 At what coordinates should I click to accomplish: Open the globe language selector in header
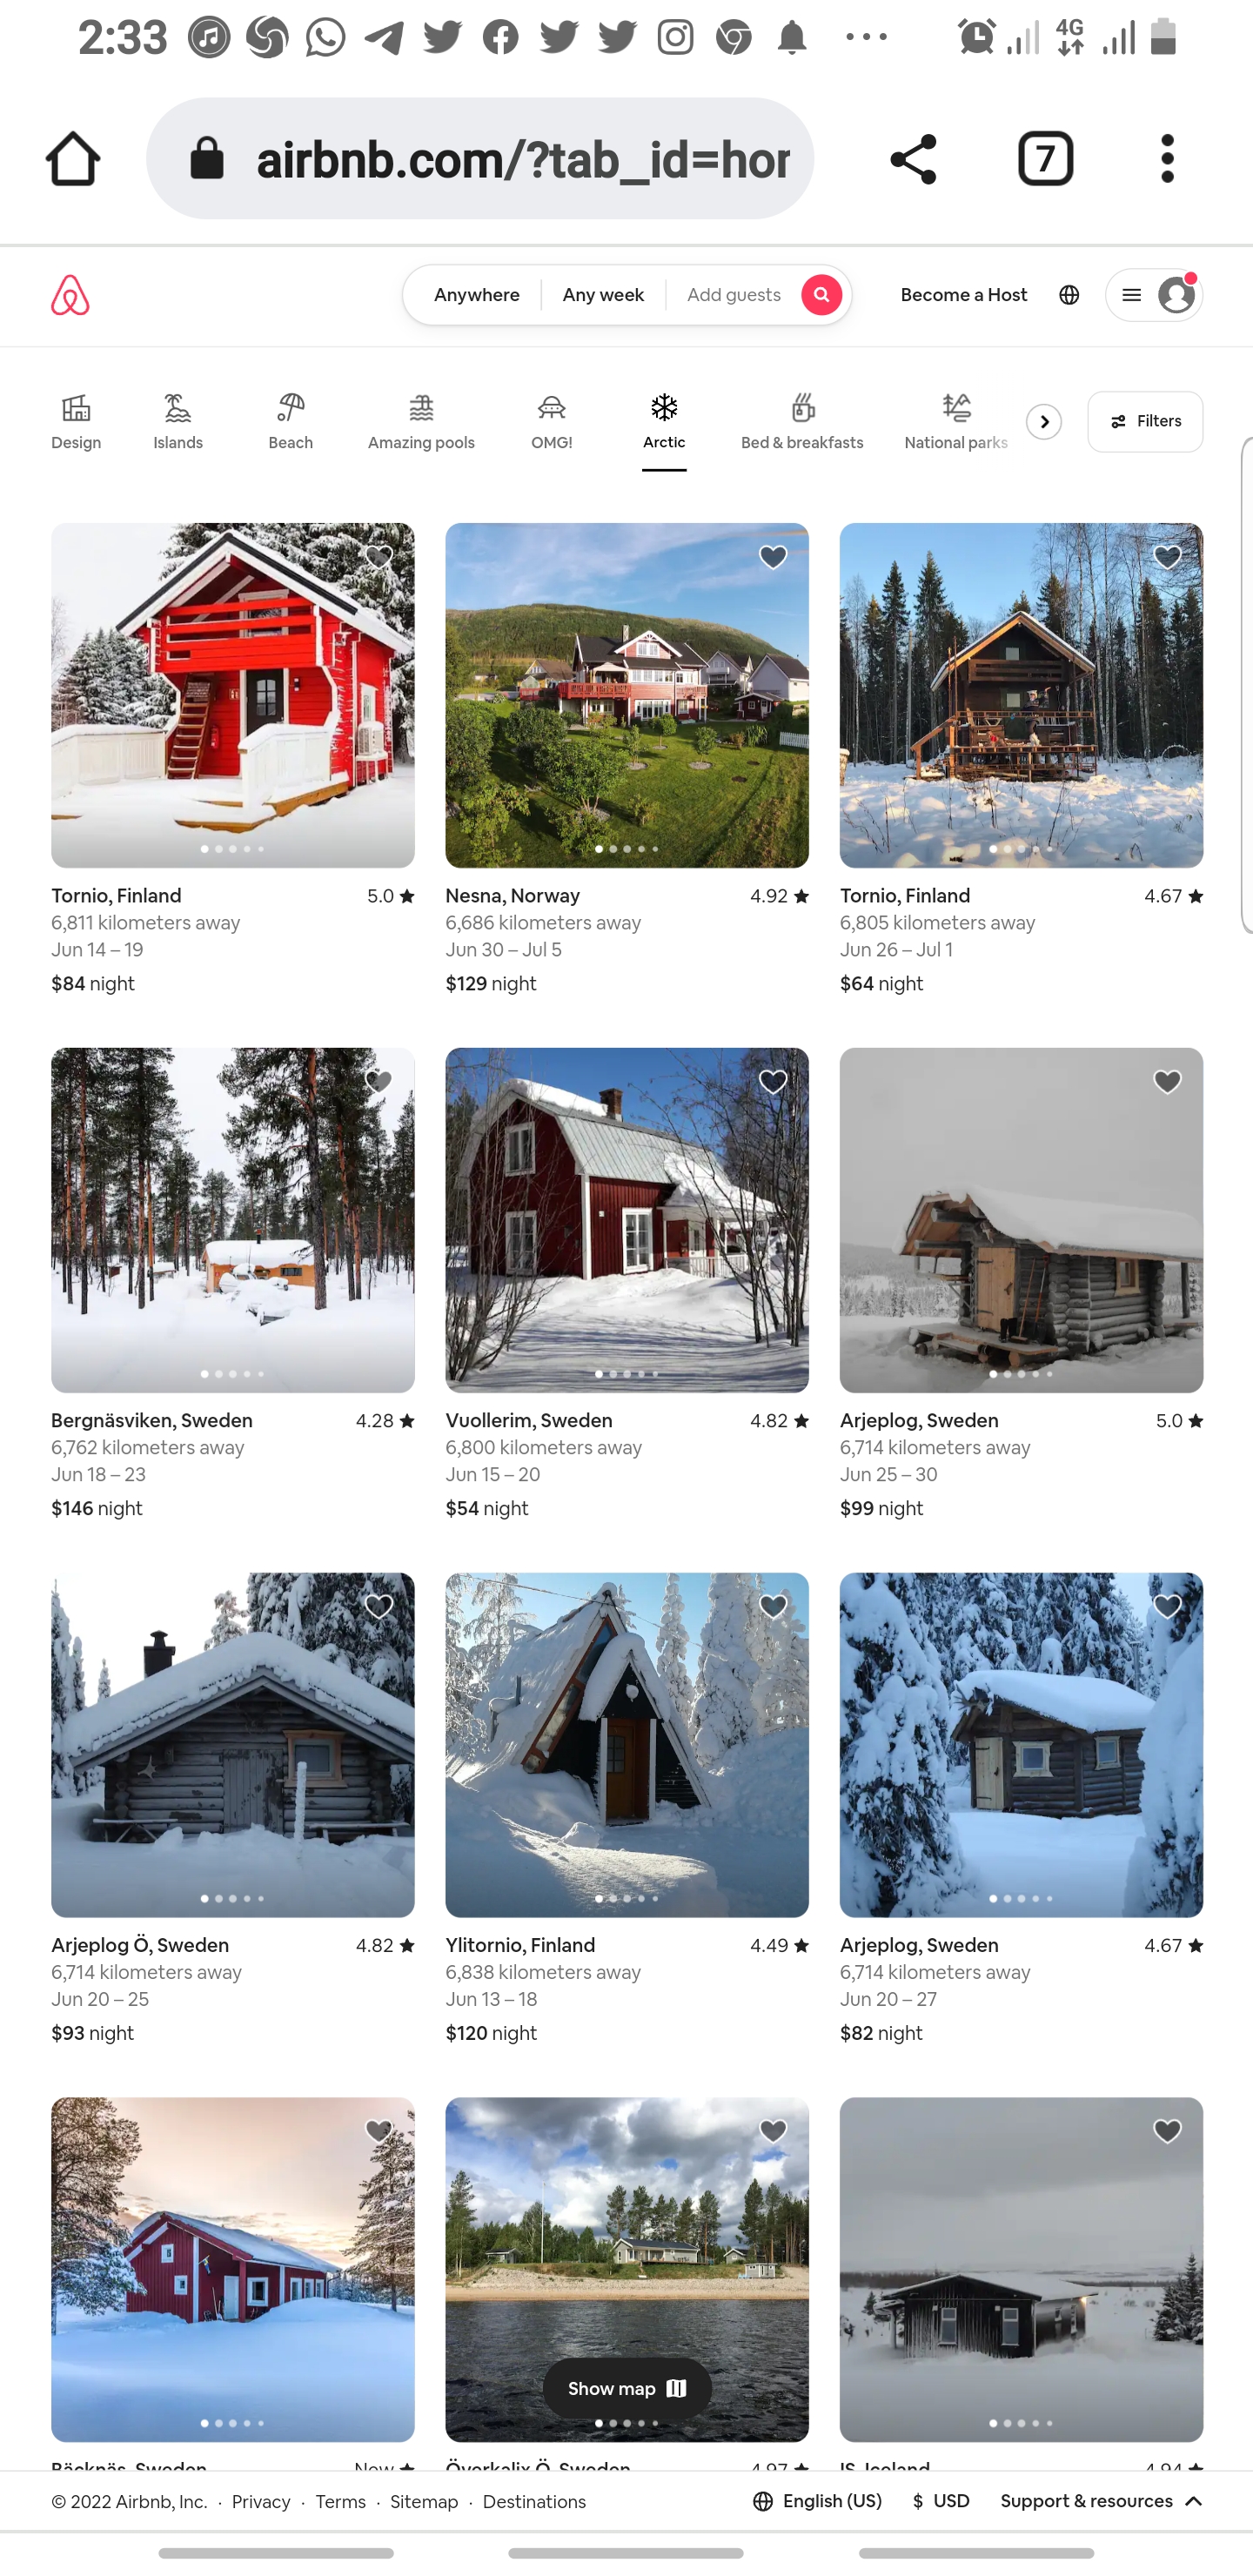(1069, 295)
